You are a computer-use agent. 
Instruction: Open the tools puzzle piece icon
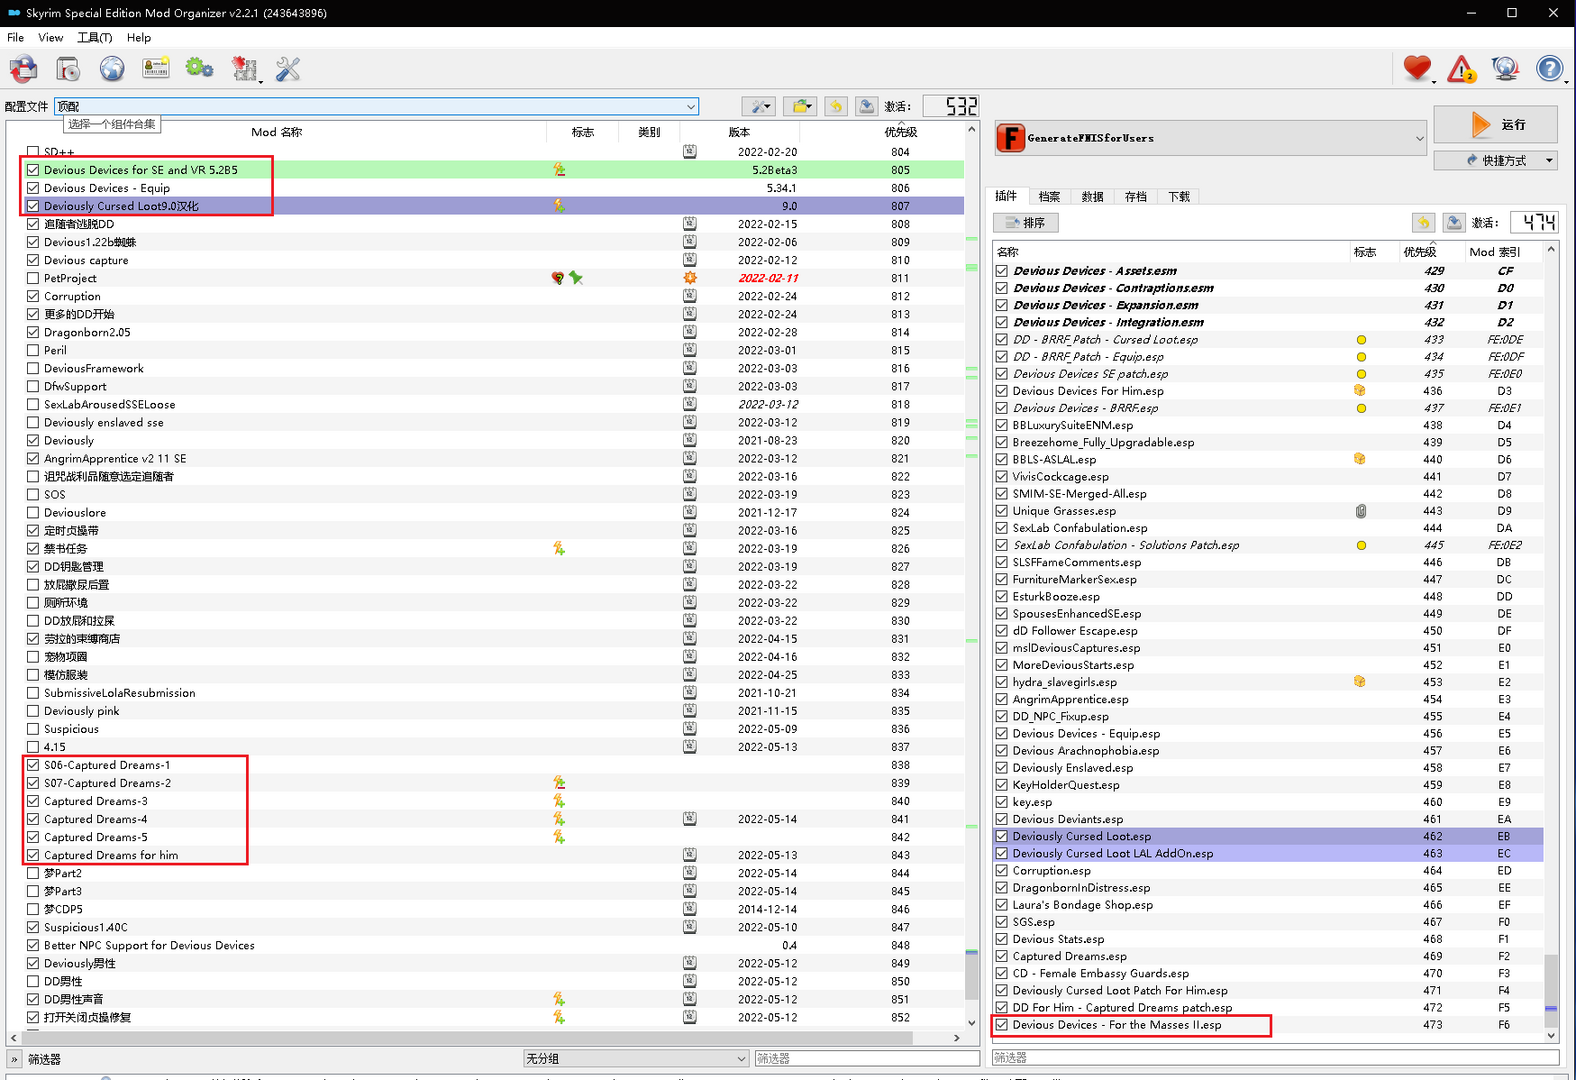click(x=244, y=69)
